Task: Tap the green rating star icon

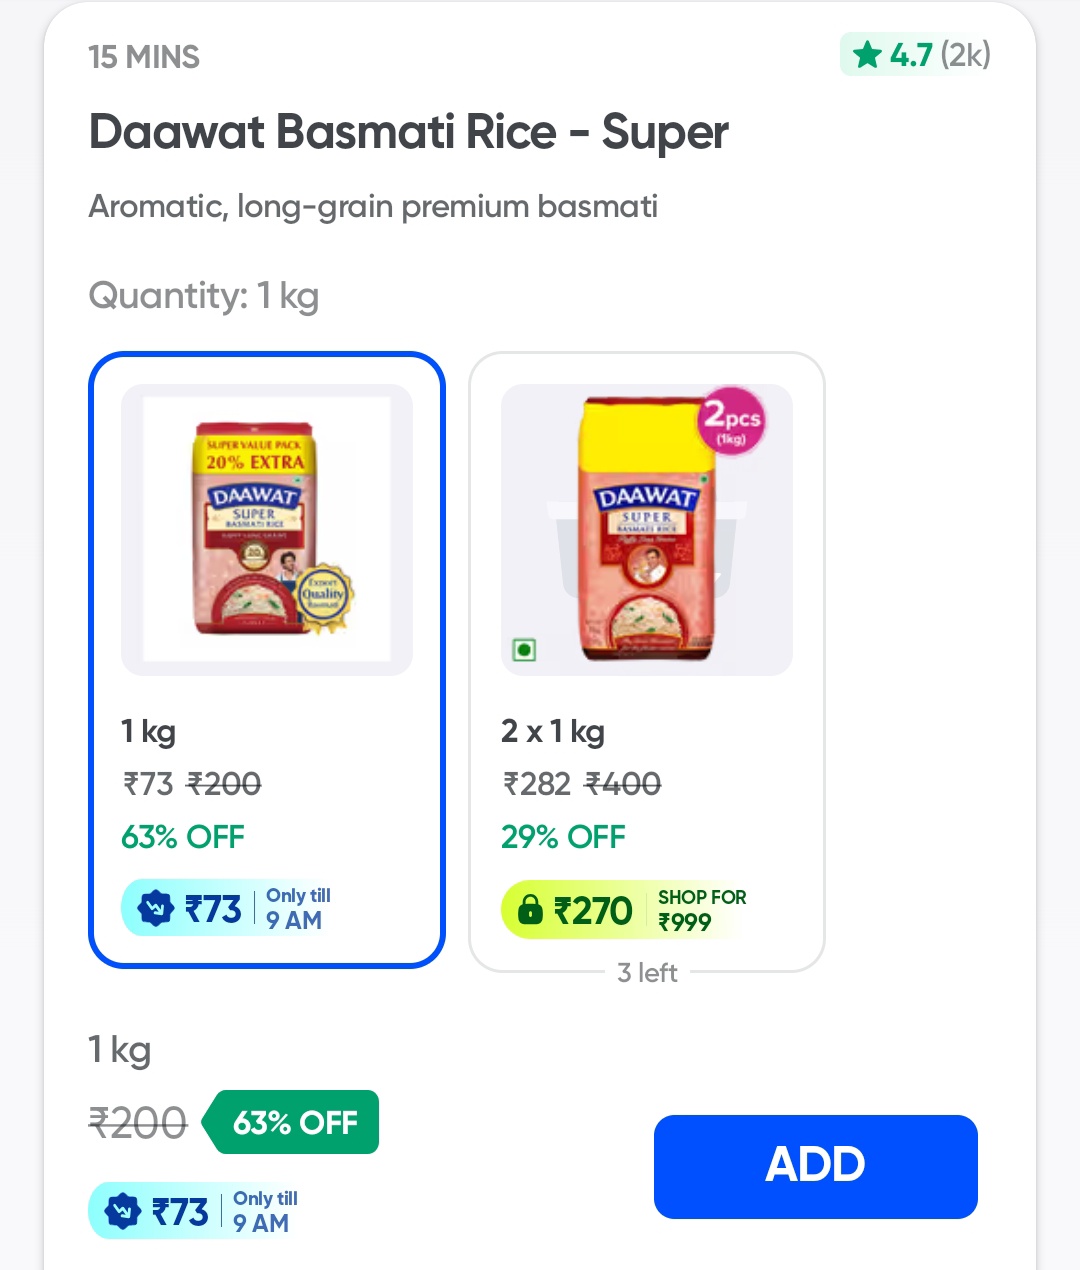Action: pos(867,54)
